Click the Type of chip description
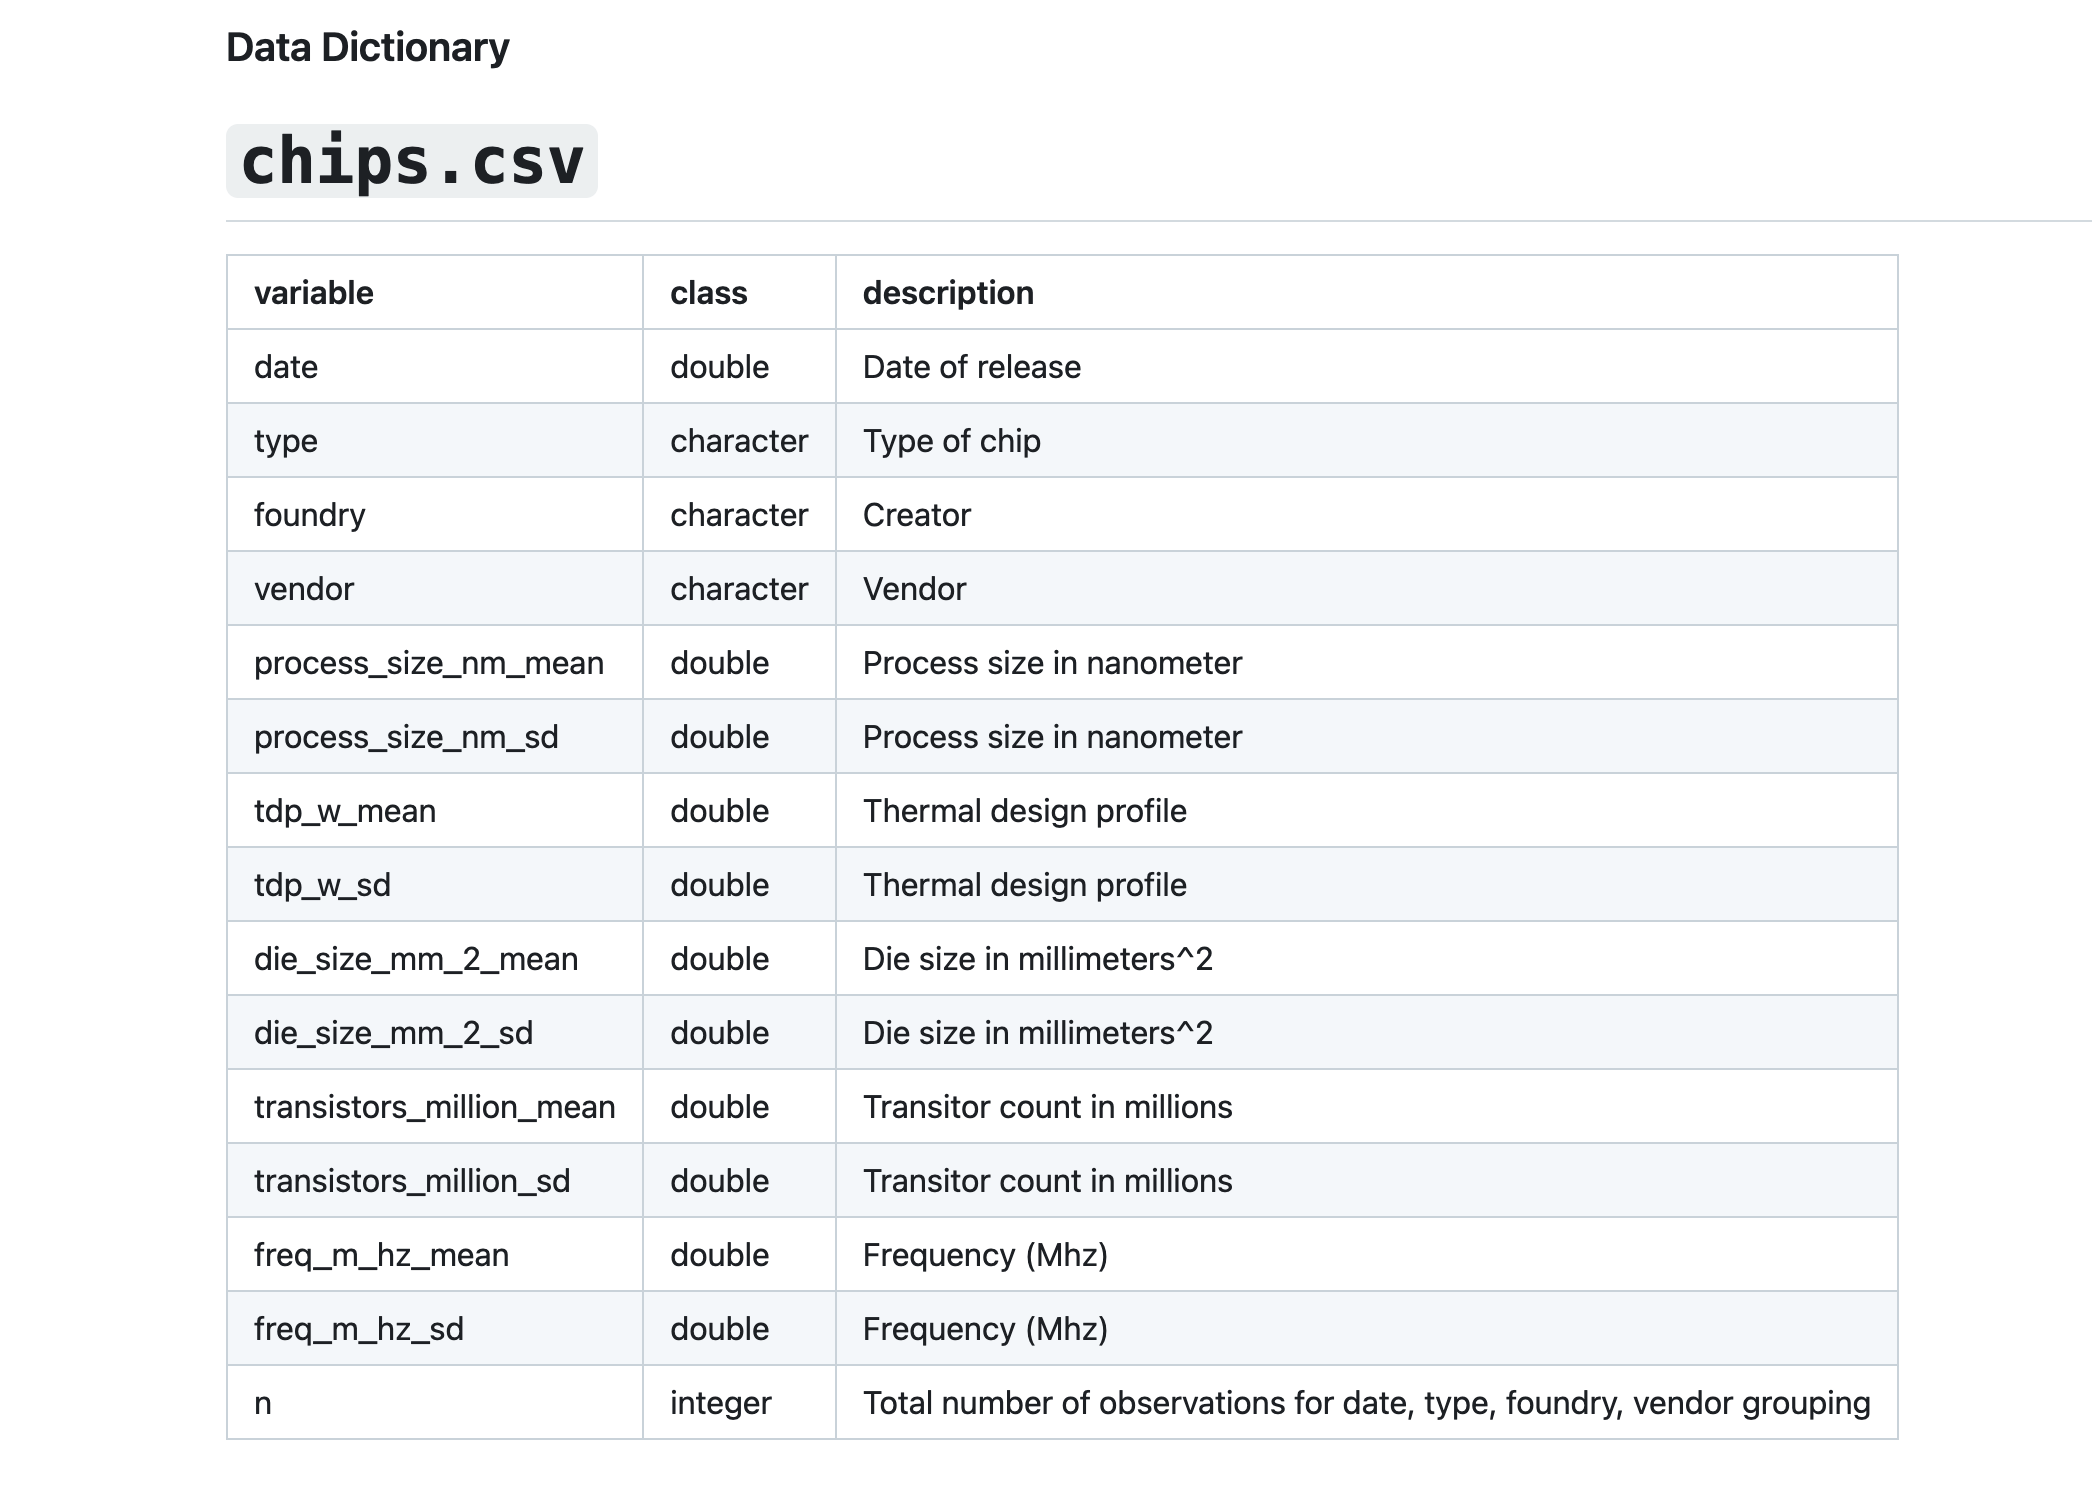 (x=951, y=441)
